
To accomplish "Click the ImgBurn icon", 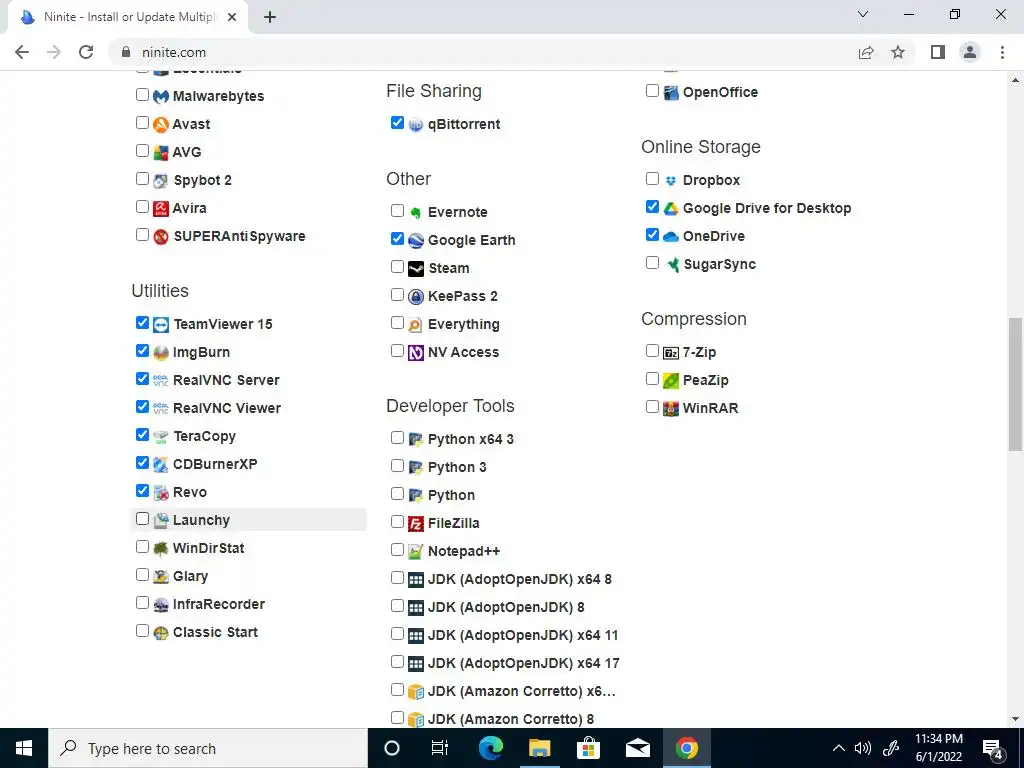I will [x=161, y=353].
